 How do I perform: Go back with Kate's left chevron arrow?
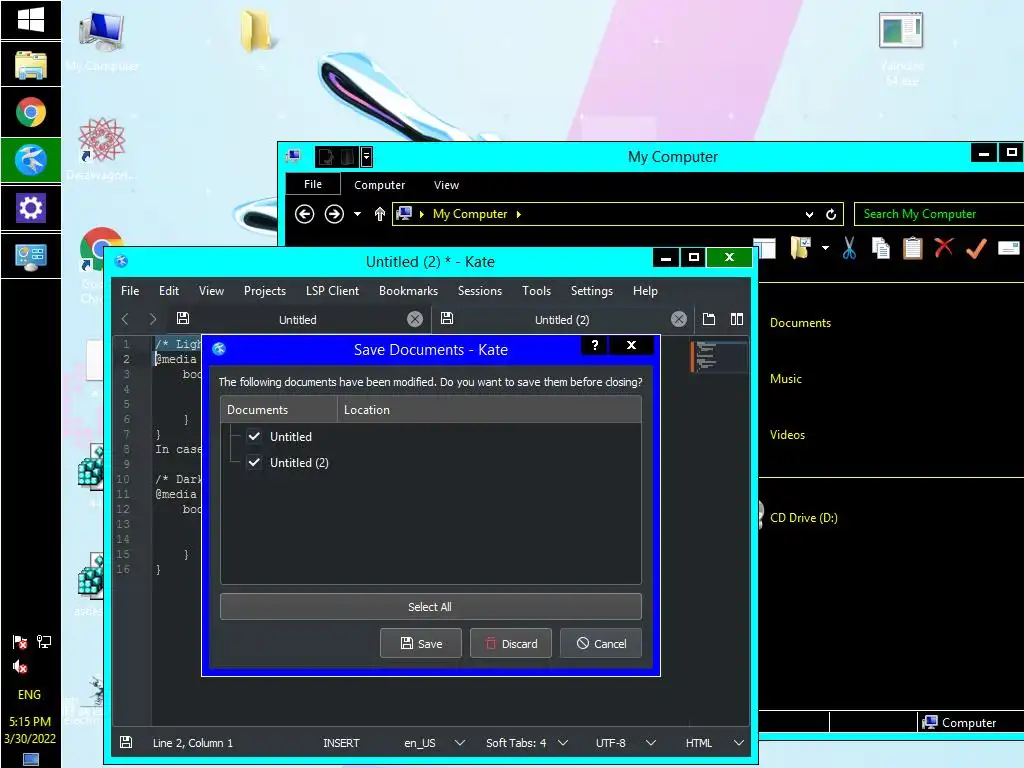(x=125, y=319)
